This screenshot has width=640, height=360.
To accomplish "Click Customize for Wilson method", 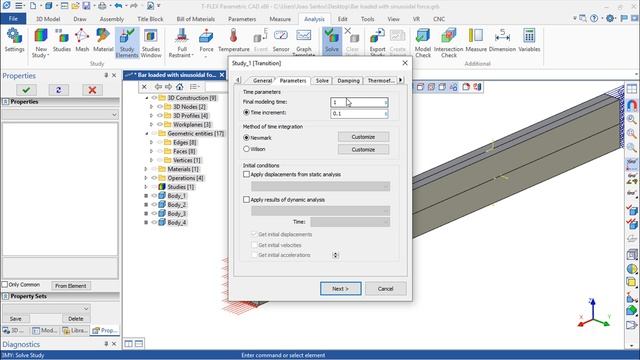I will (x=363, y=150).
